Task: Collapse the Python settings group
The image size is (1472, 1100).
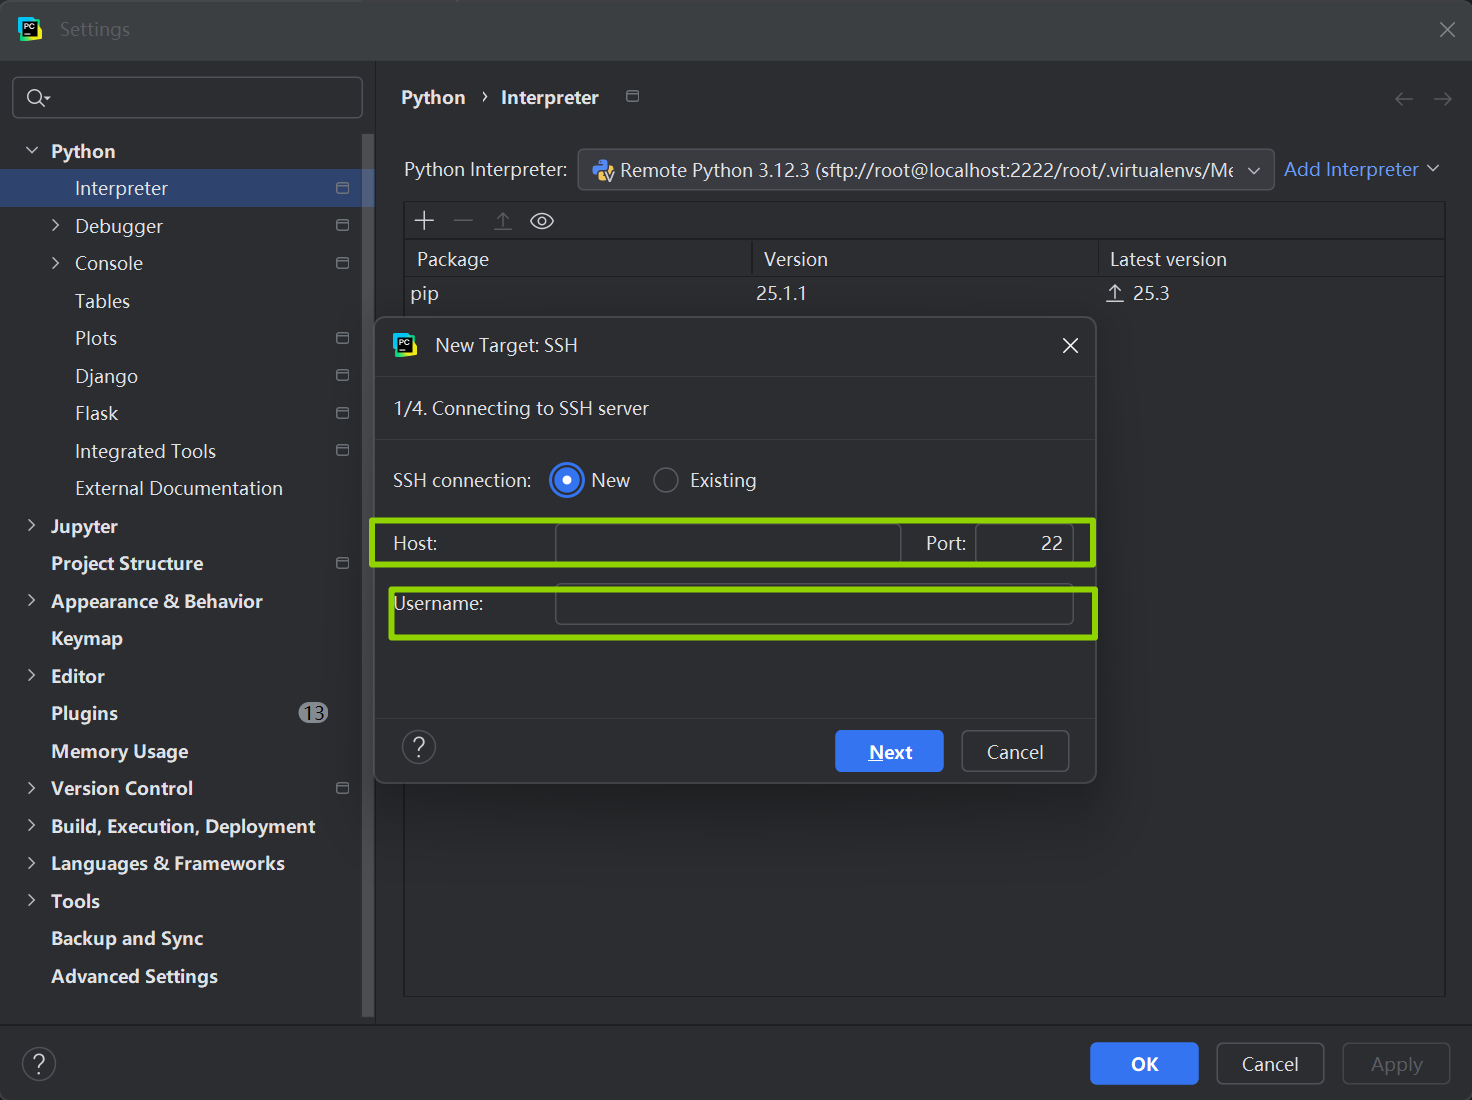Action: click(32, 150)
